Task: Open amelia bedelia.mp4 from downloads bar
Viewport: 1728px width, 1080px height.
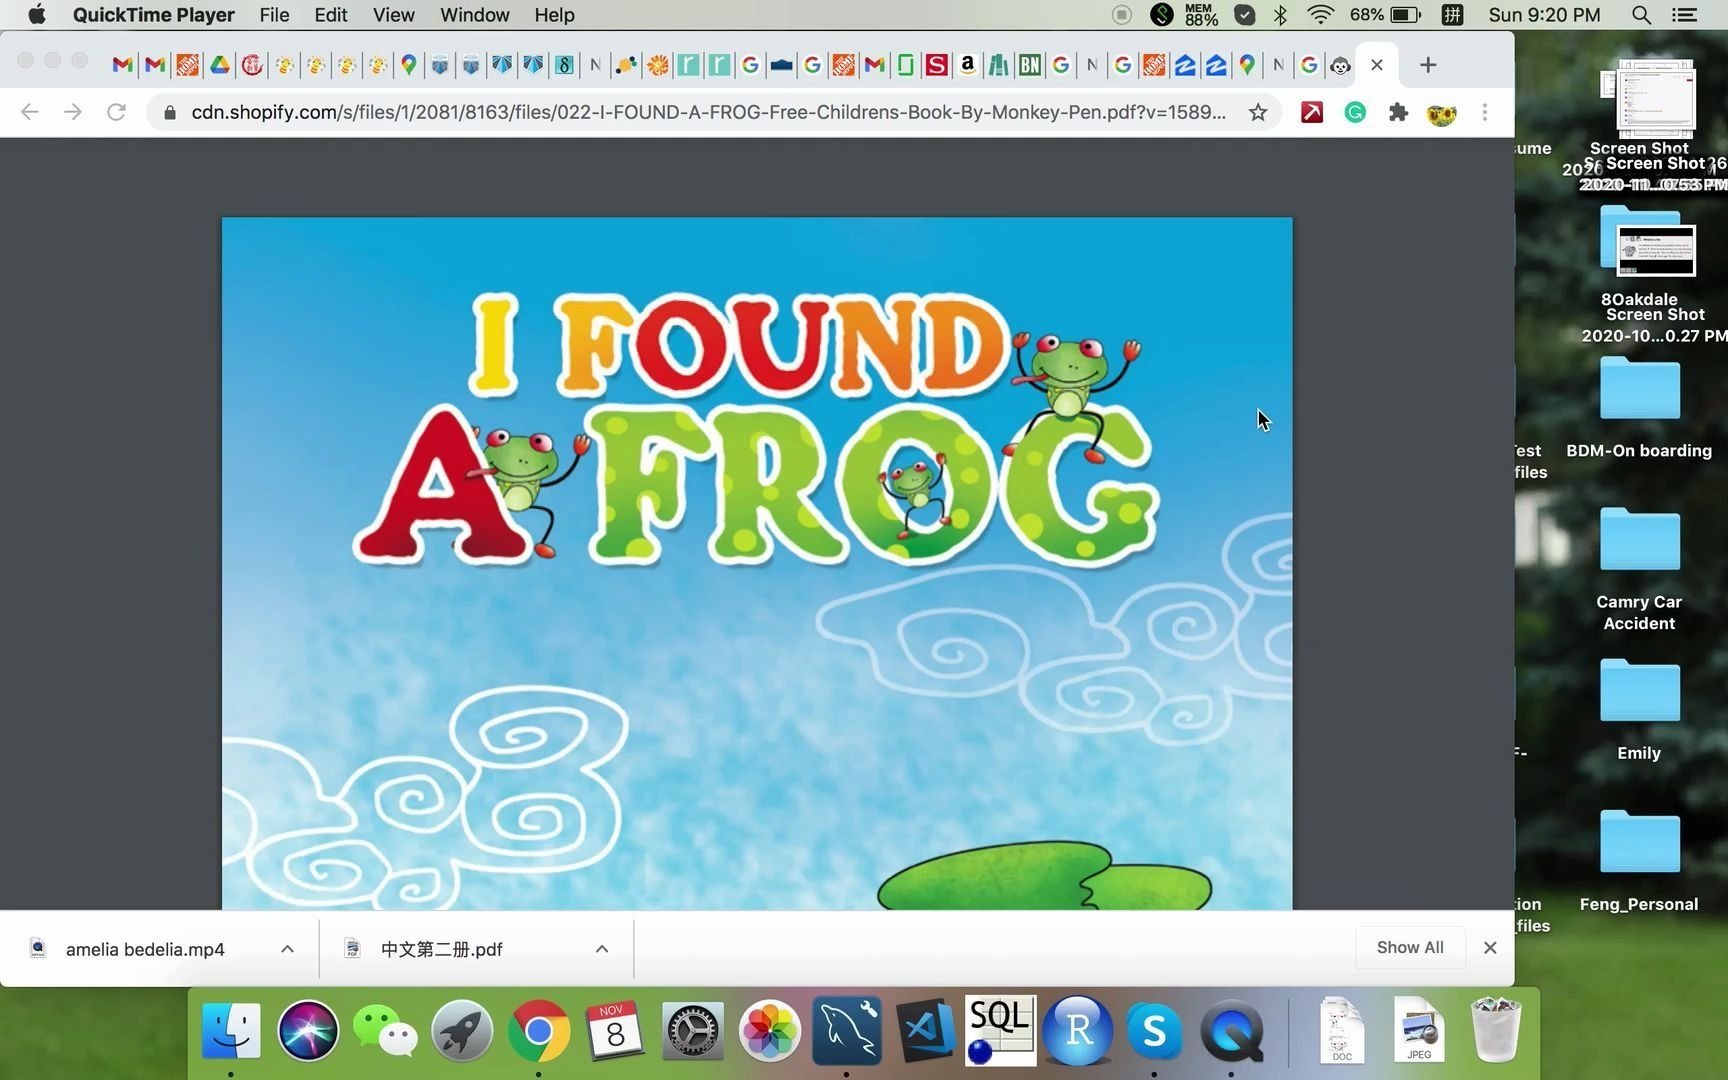Action: point(145,949)
